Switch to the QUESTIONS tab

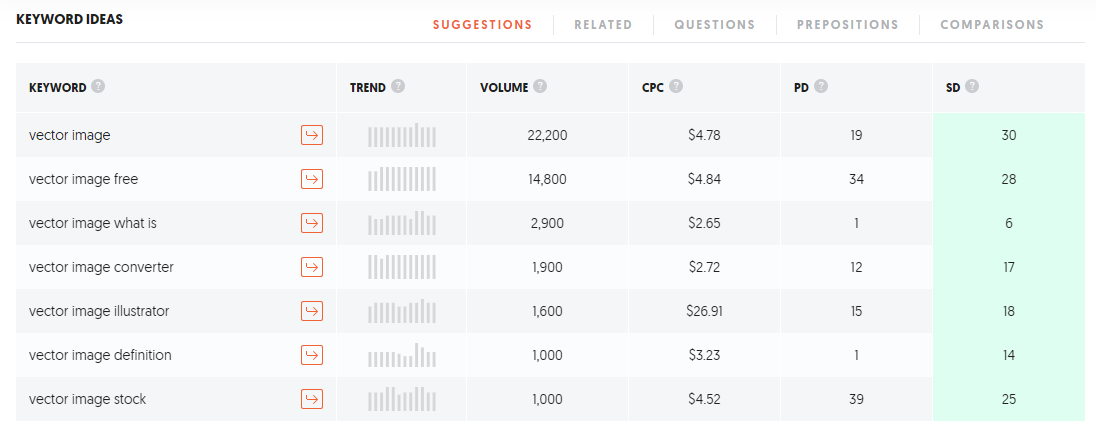pos(714,24)
